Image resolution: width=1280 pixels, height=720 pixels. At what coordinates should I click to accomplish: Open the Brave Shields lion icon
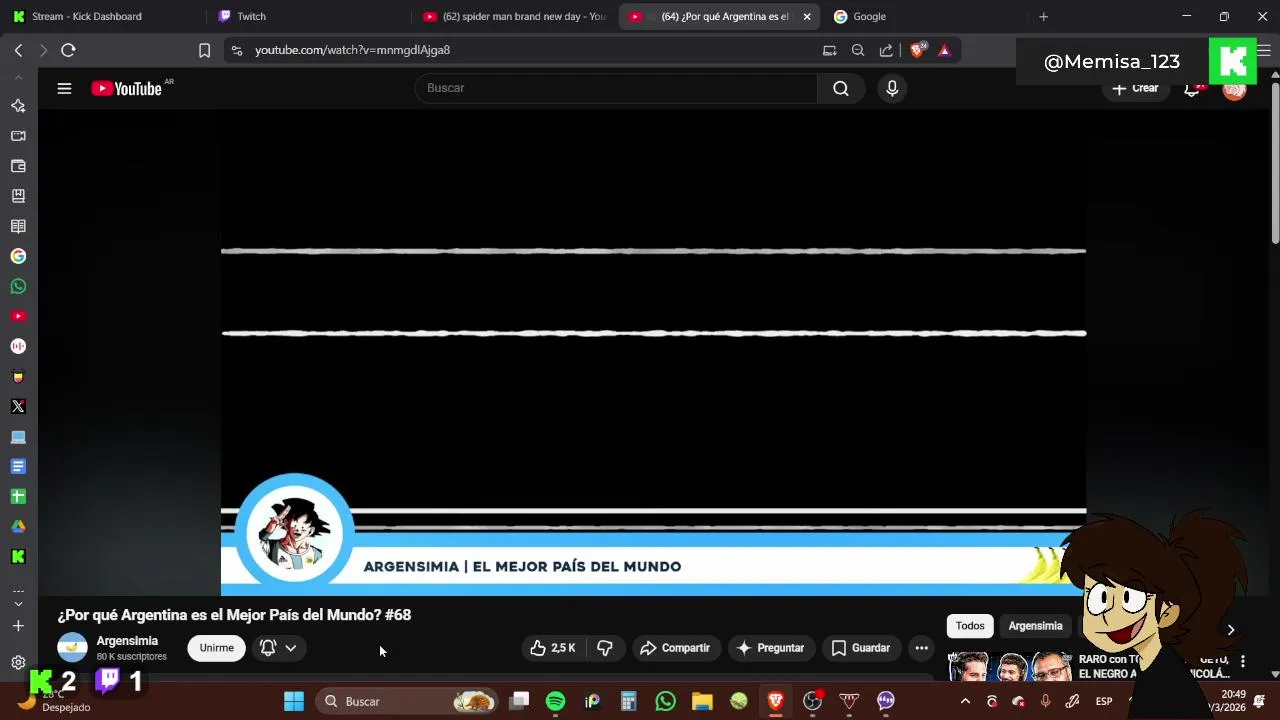(x=917, y=50)
